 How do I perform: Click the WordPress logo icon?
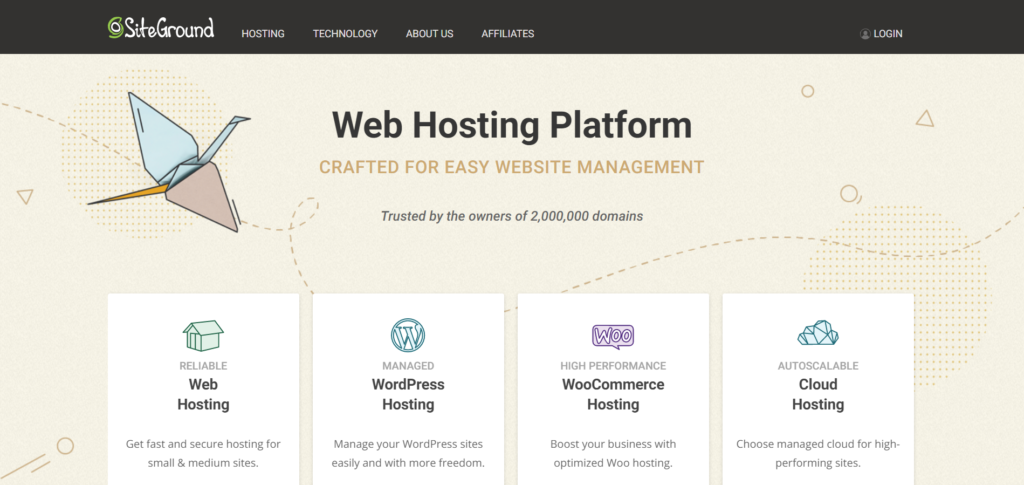[x=408, y=336]
